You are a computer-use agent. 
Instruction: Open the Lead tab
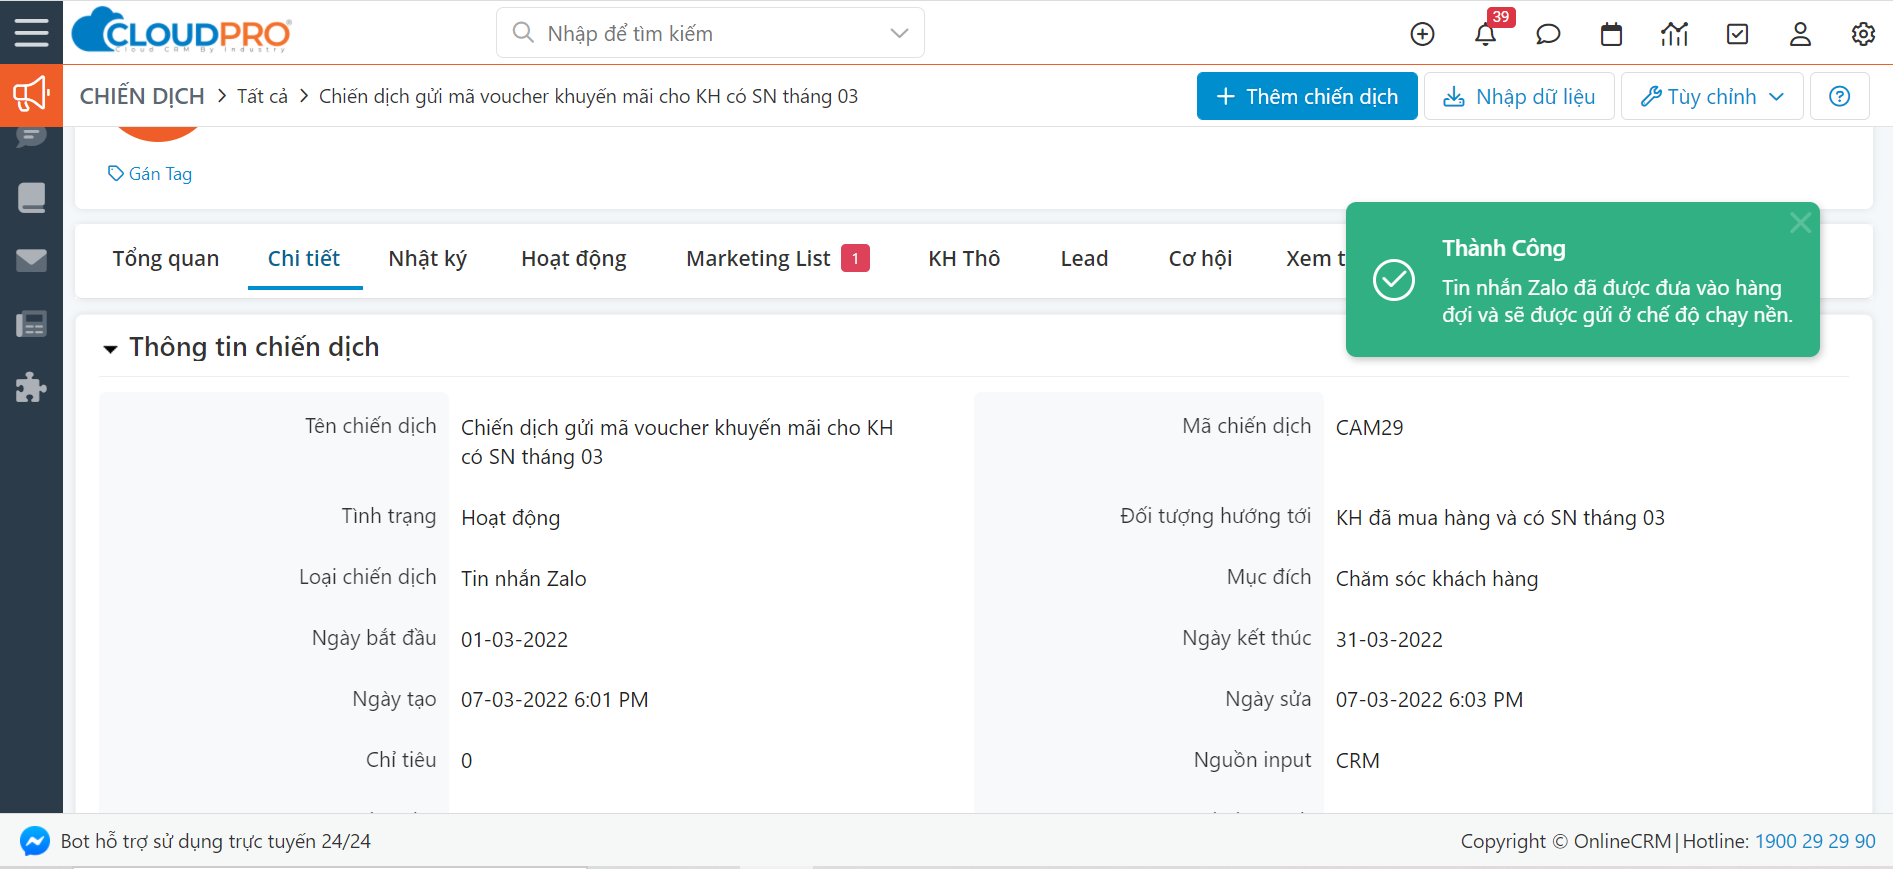tap(1084, 258)
